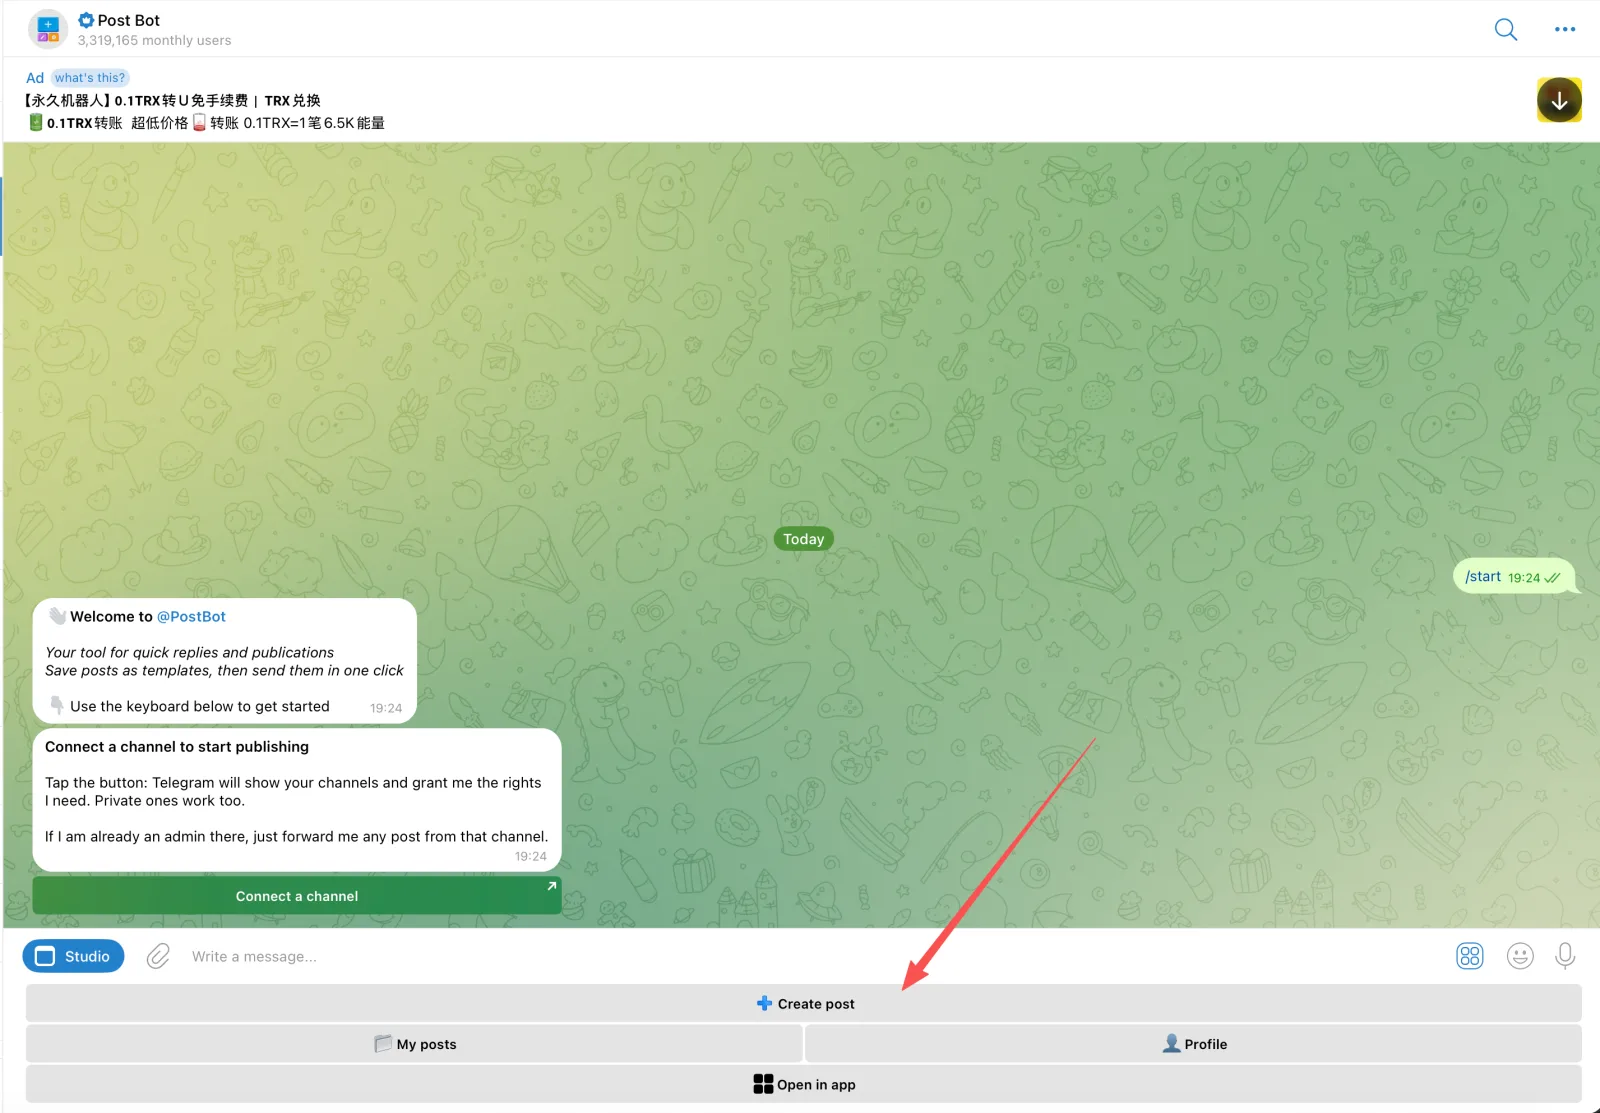The width and height of the screenshot is (1600, 1113).
Task: Click the Post Bot avatar image
Action: [48, 29]
